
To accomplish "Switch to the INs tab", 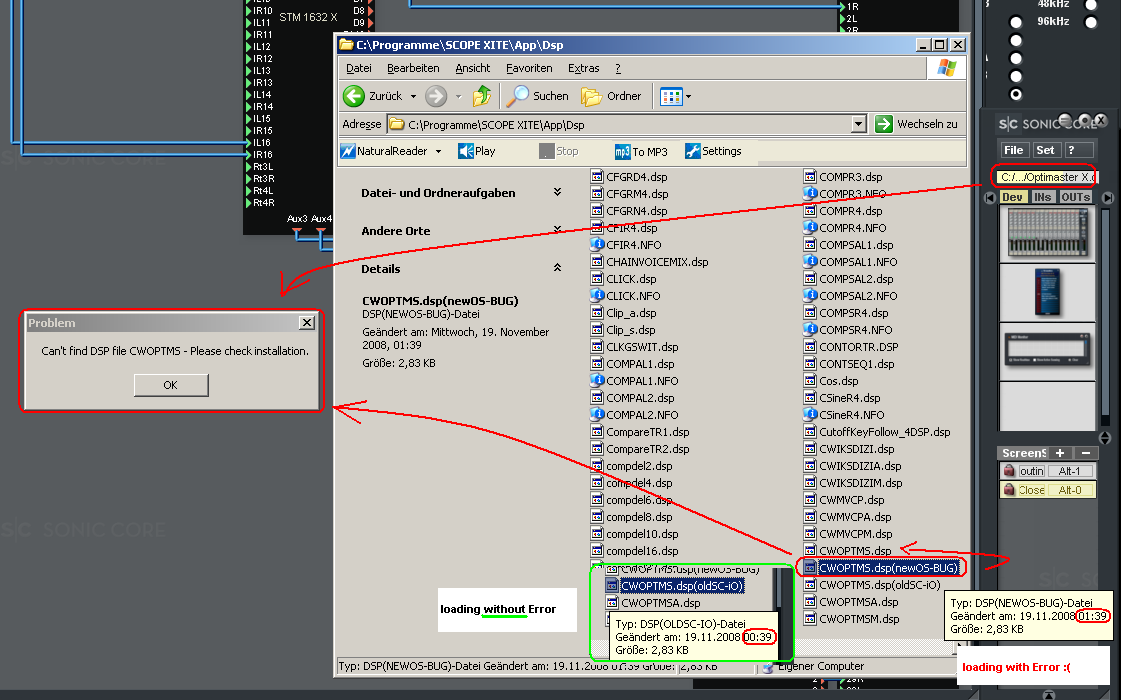I will point(1042,197).
